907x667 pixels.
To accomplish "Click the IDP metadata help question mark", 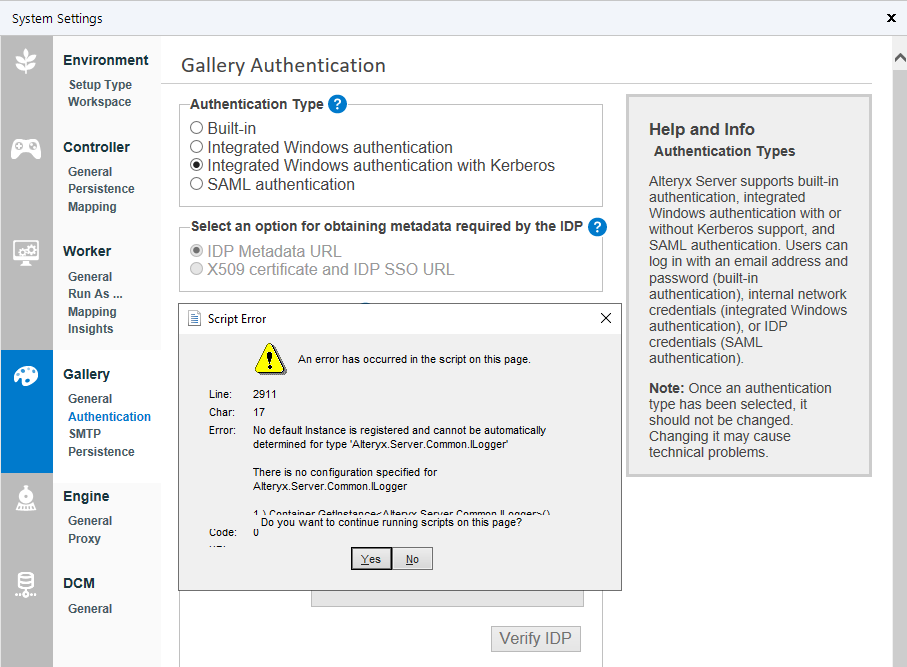I will tap(597, 227).
